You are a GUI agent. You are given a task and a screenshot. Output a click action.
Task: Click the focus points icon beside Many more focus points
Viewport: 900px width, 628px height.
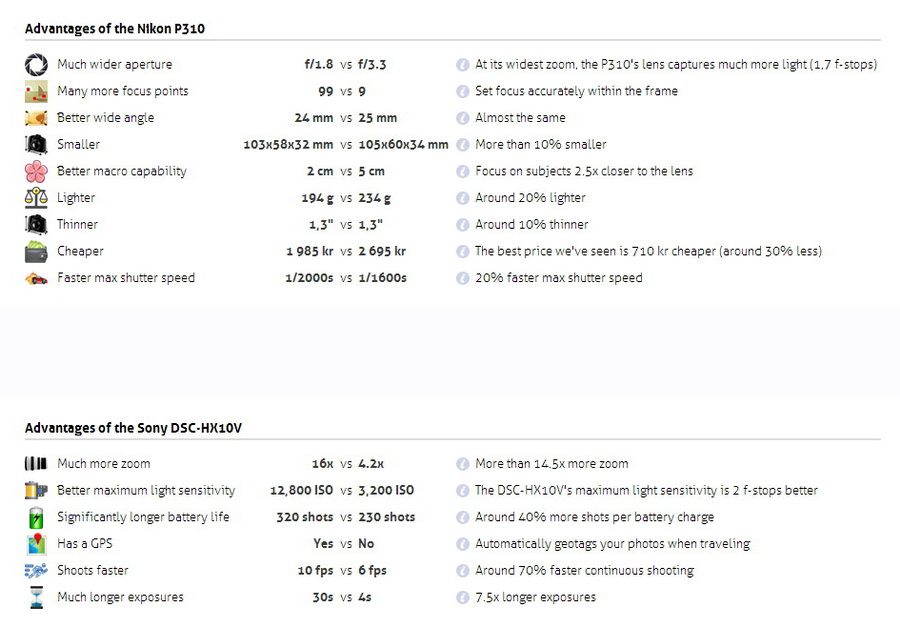pos(36,91)
